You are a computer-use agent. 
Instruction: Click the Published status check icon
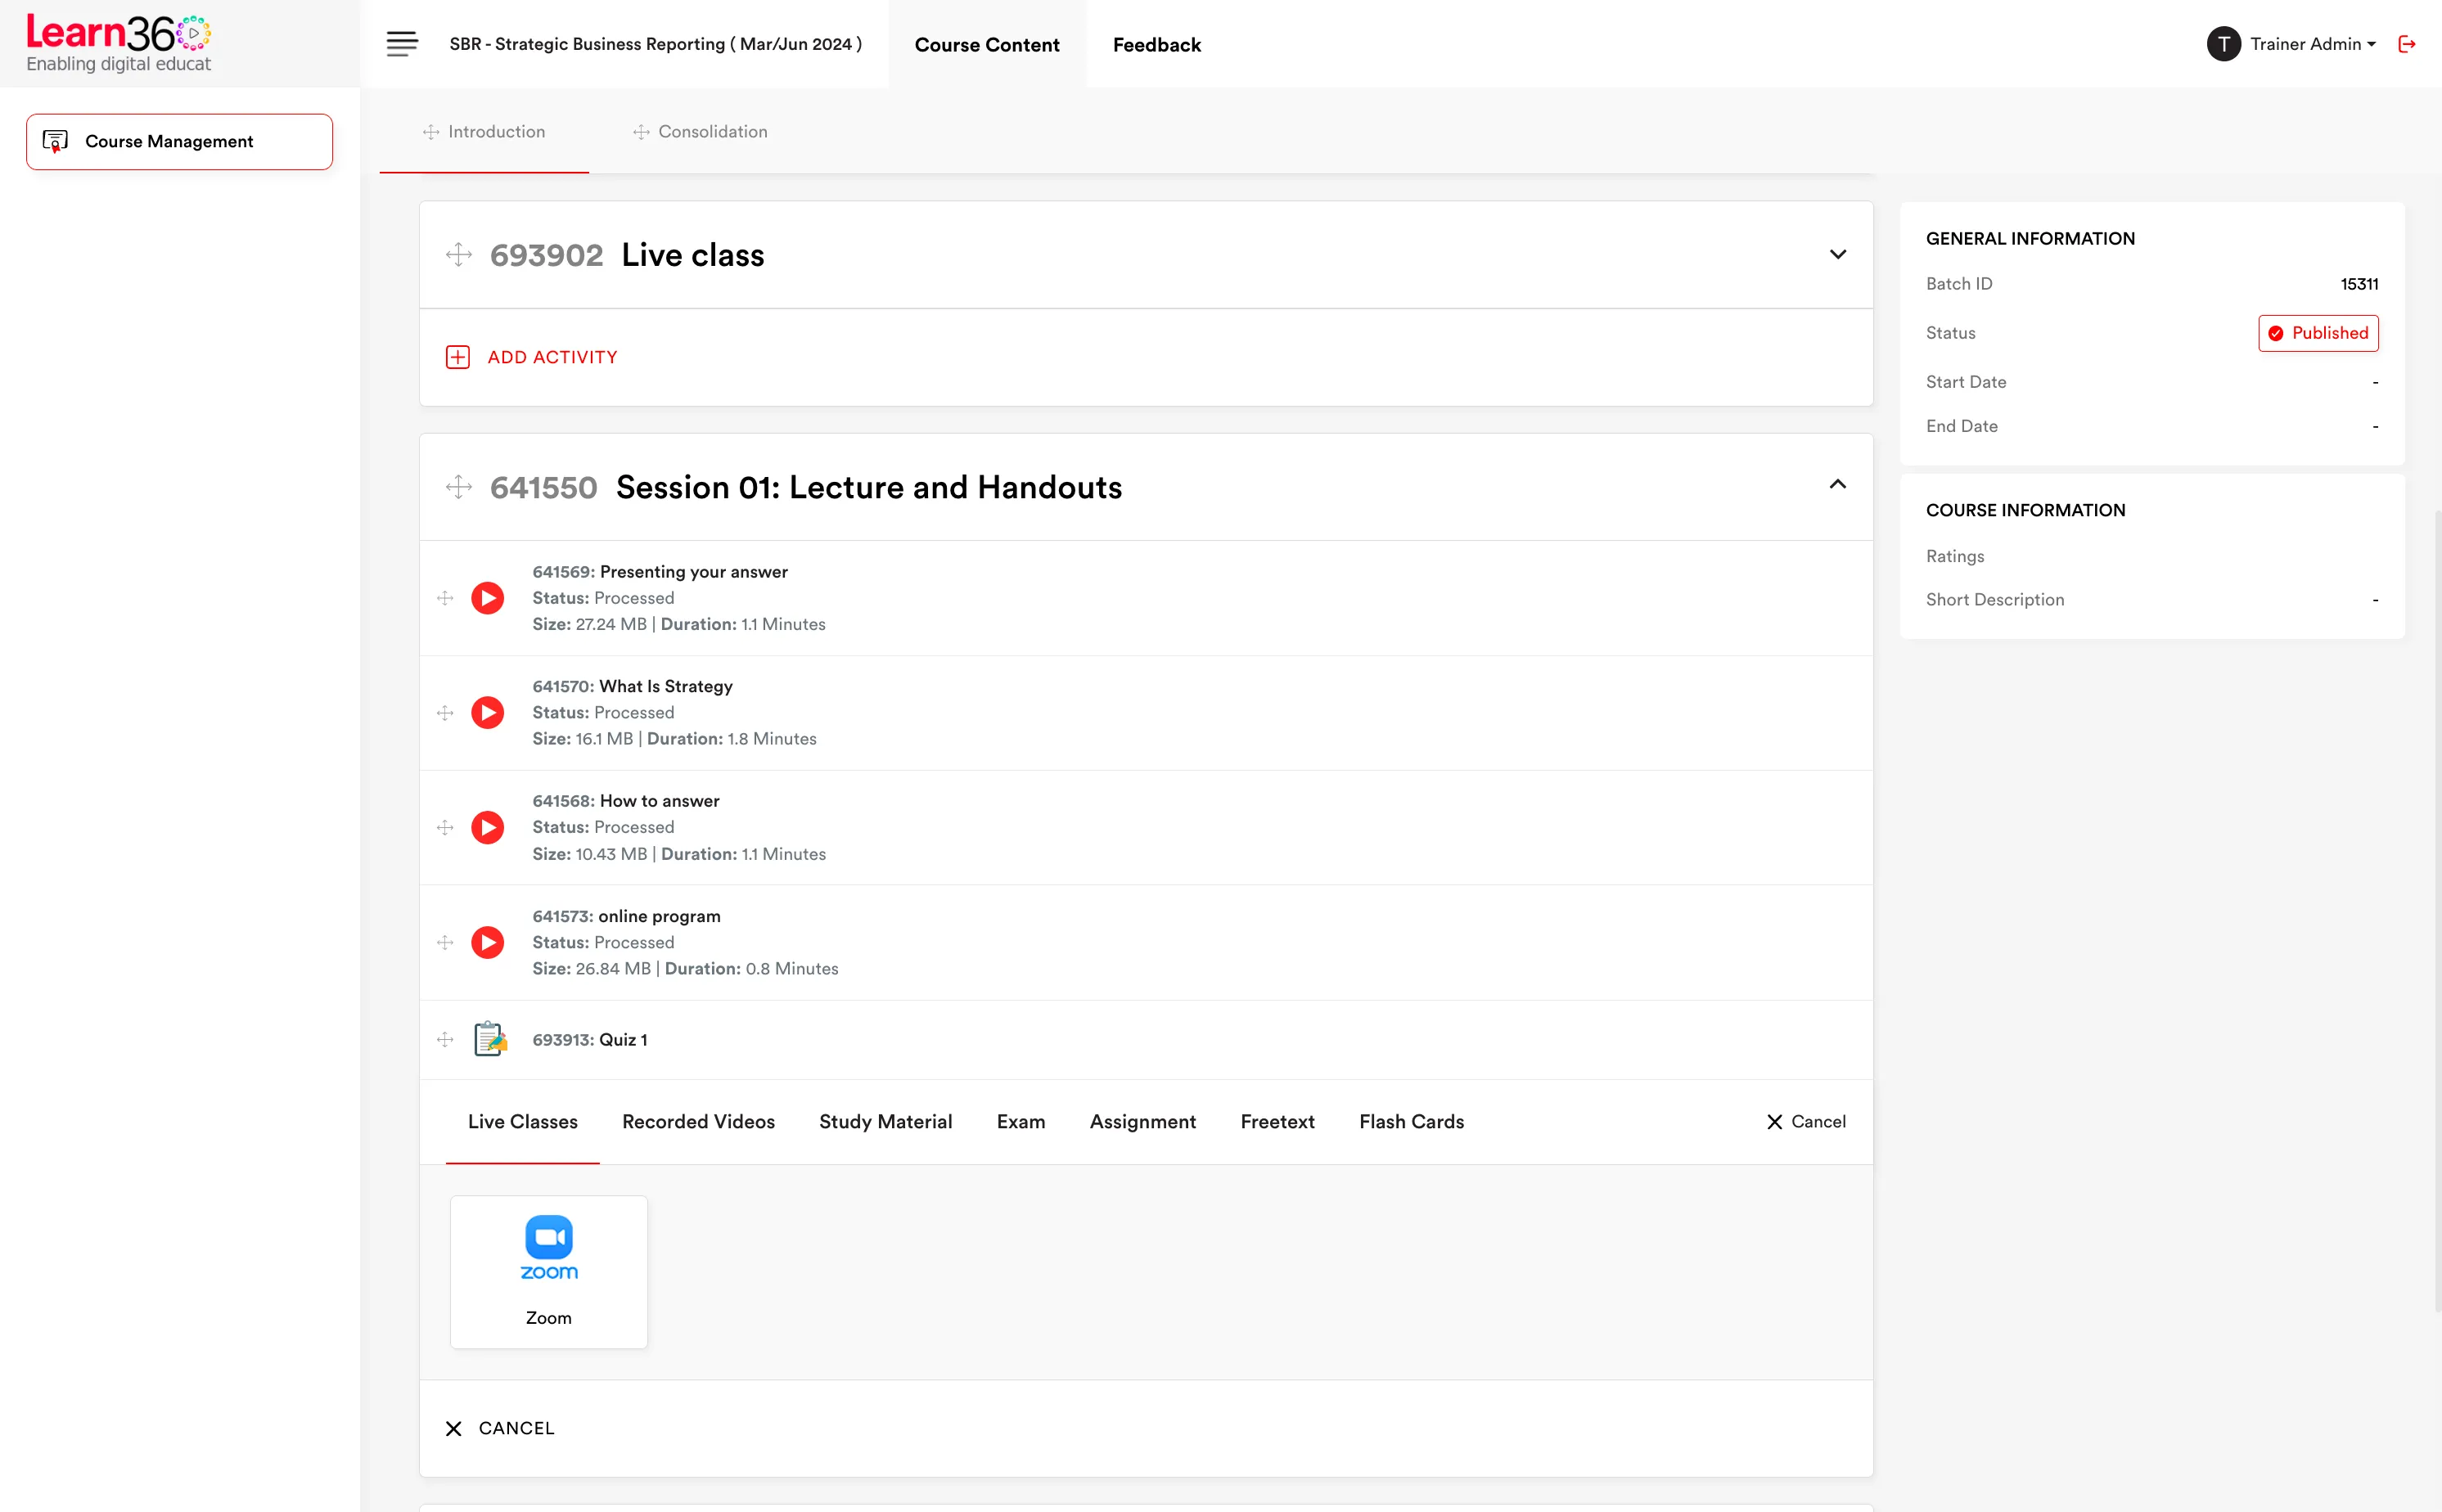[x=2276, y=333]
